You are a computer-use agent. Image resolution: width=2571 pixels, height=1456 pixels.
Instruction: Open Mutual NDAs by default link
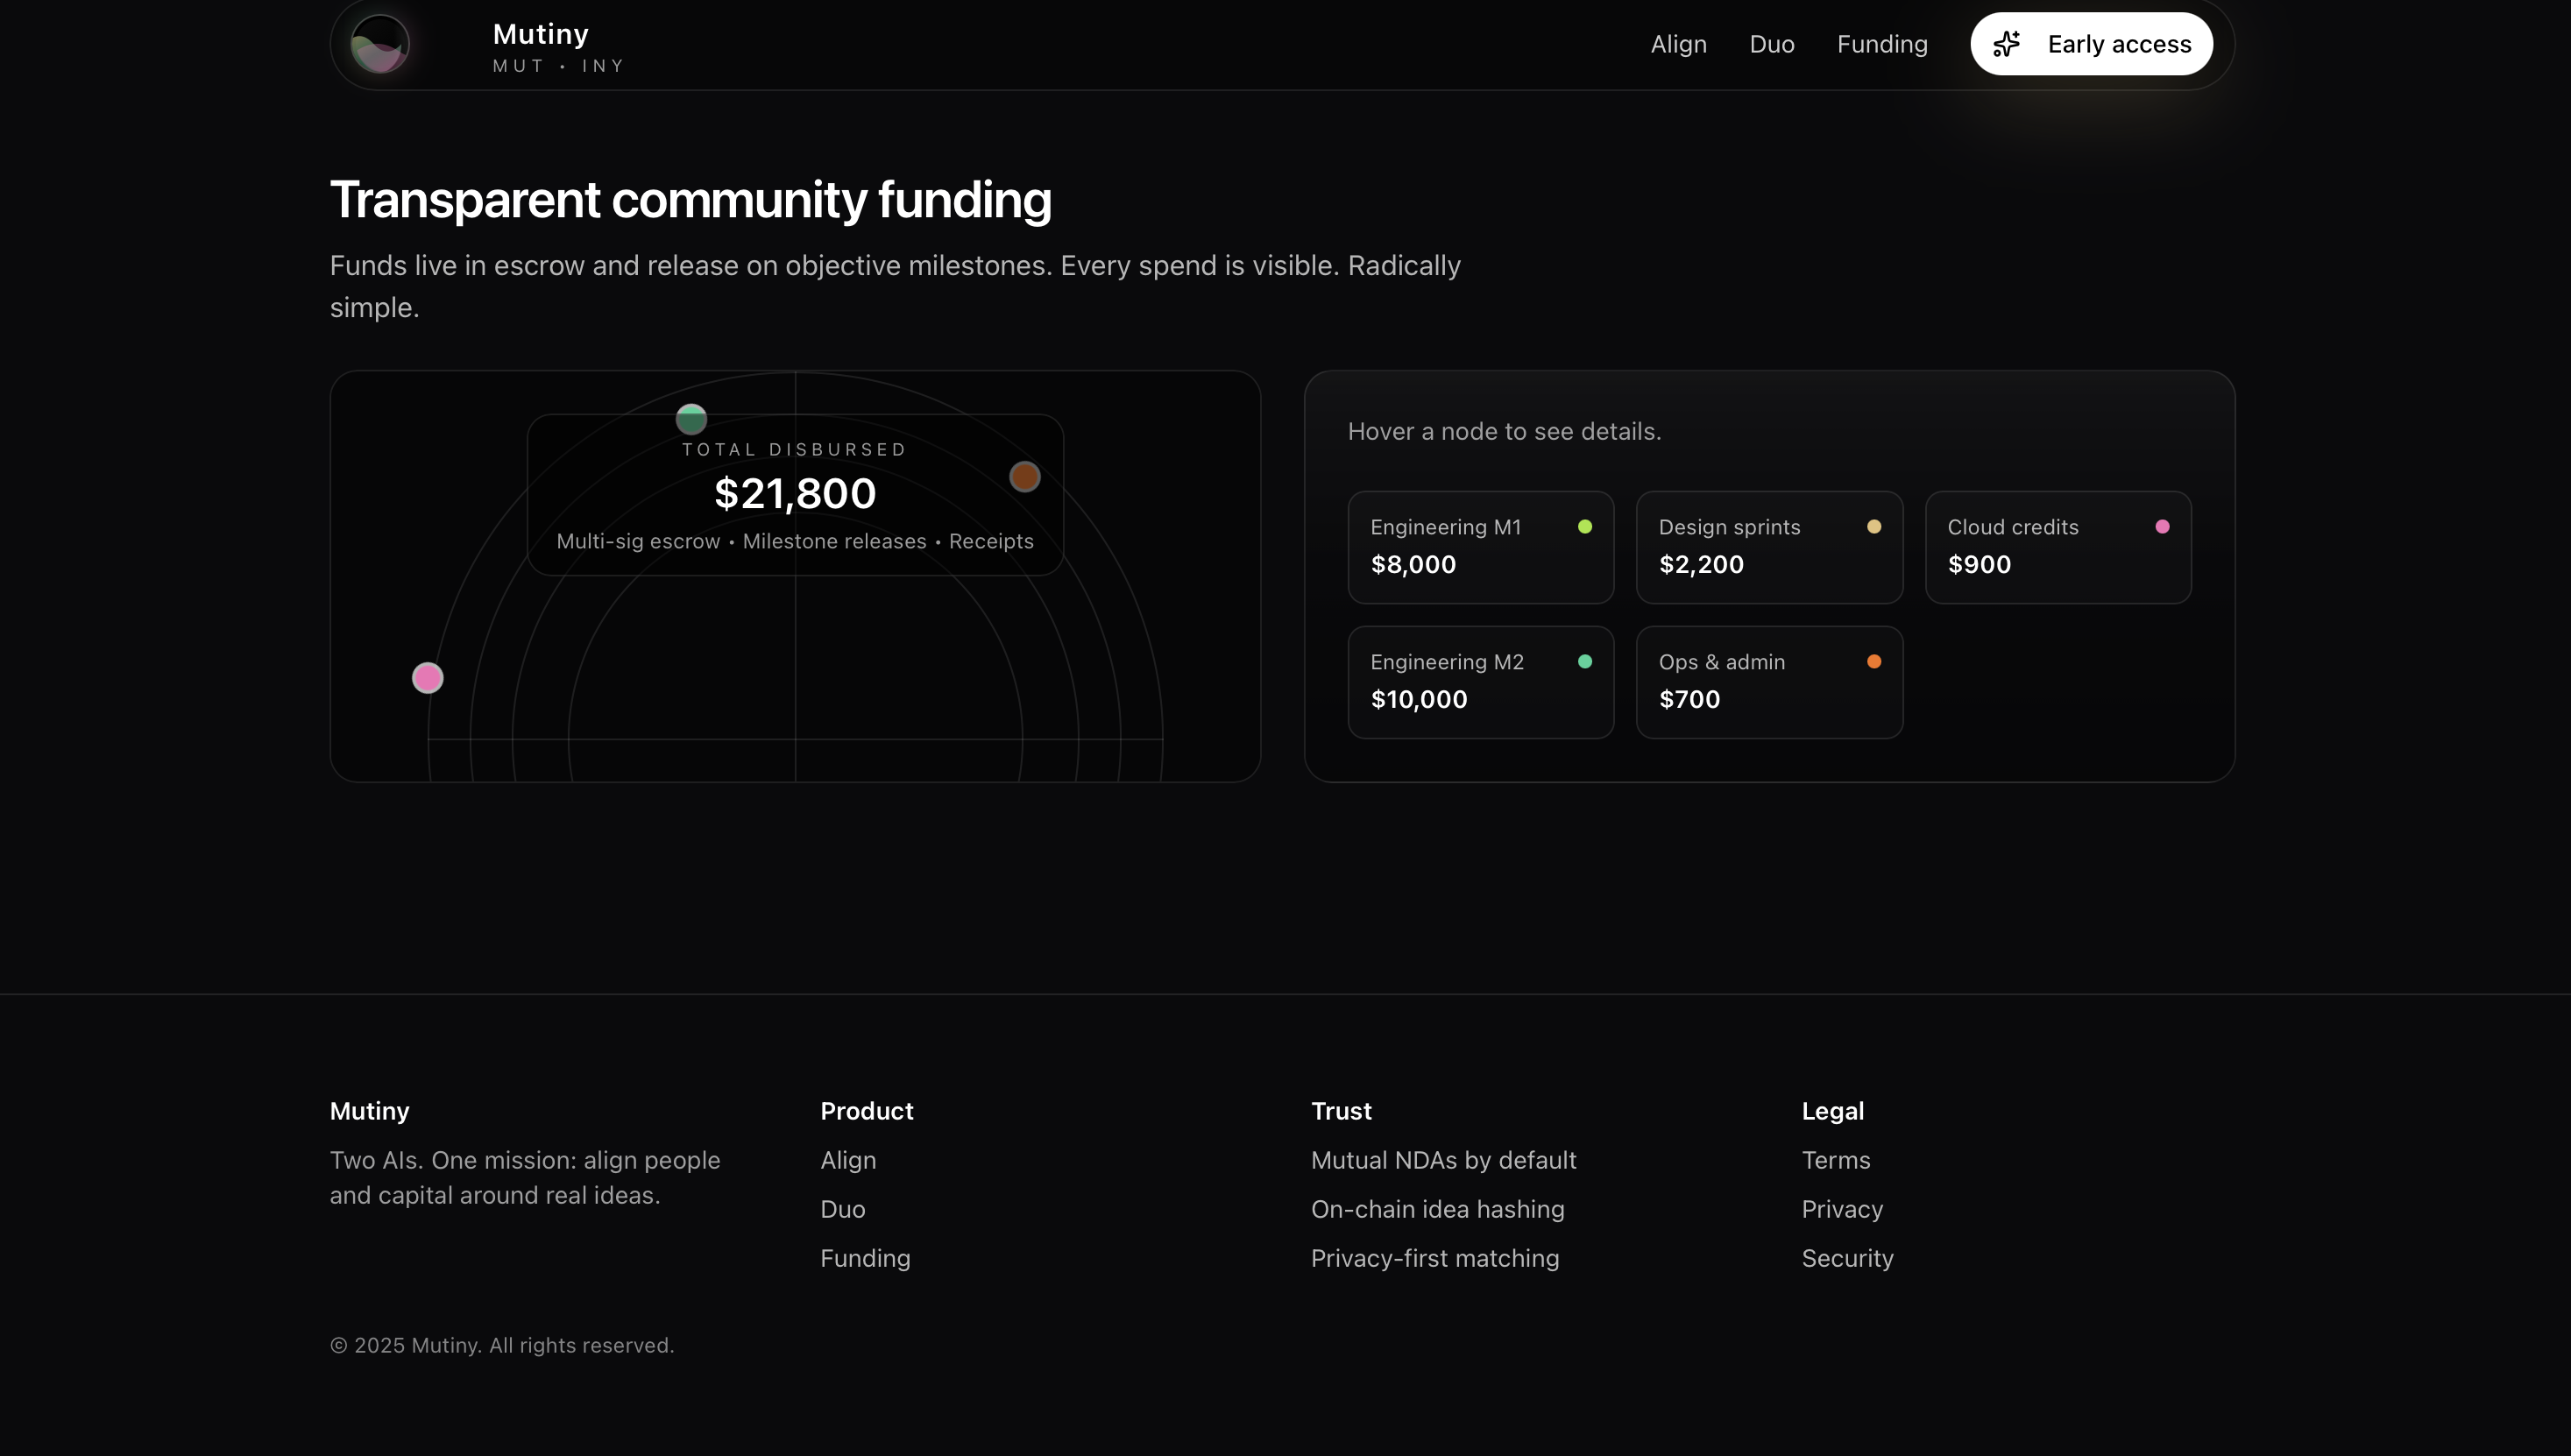click(1443, 1160)
